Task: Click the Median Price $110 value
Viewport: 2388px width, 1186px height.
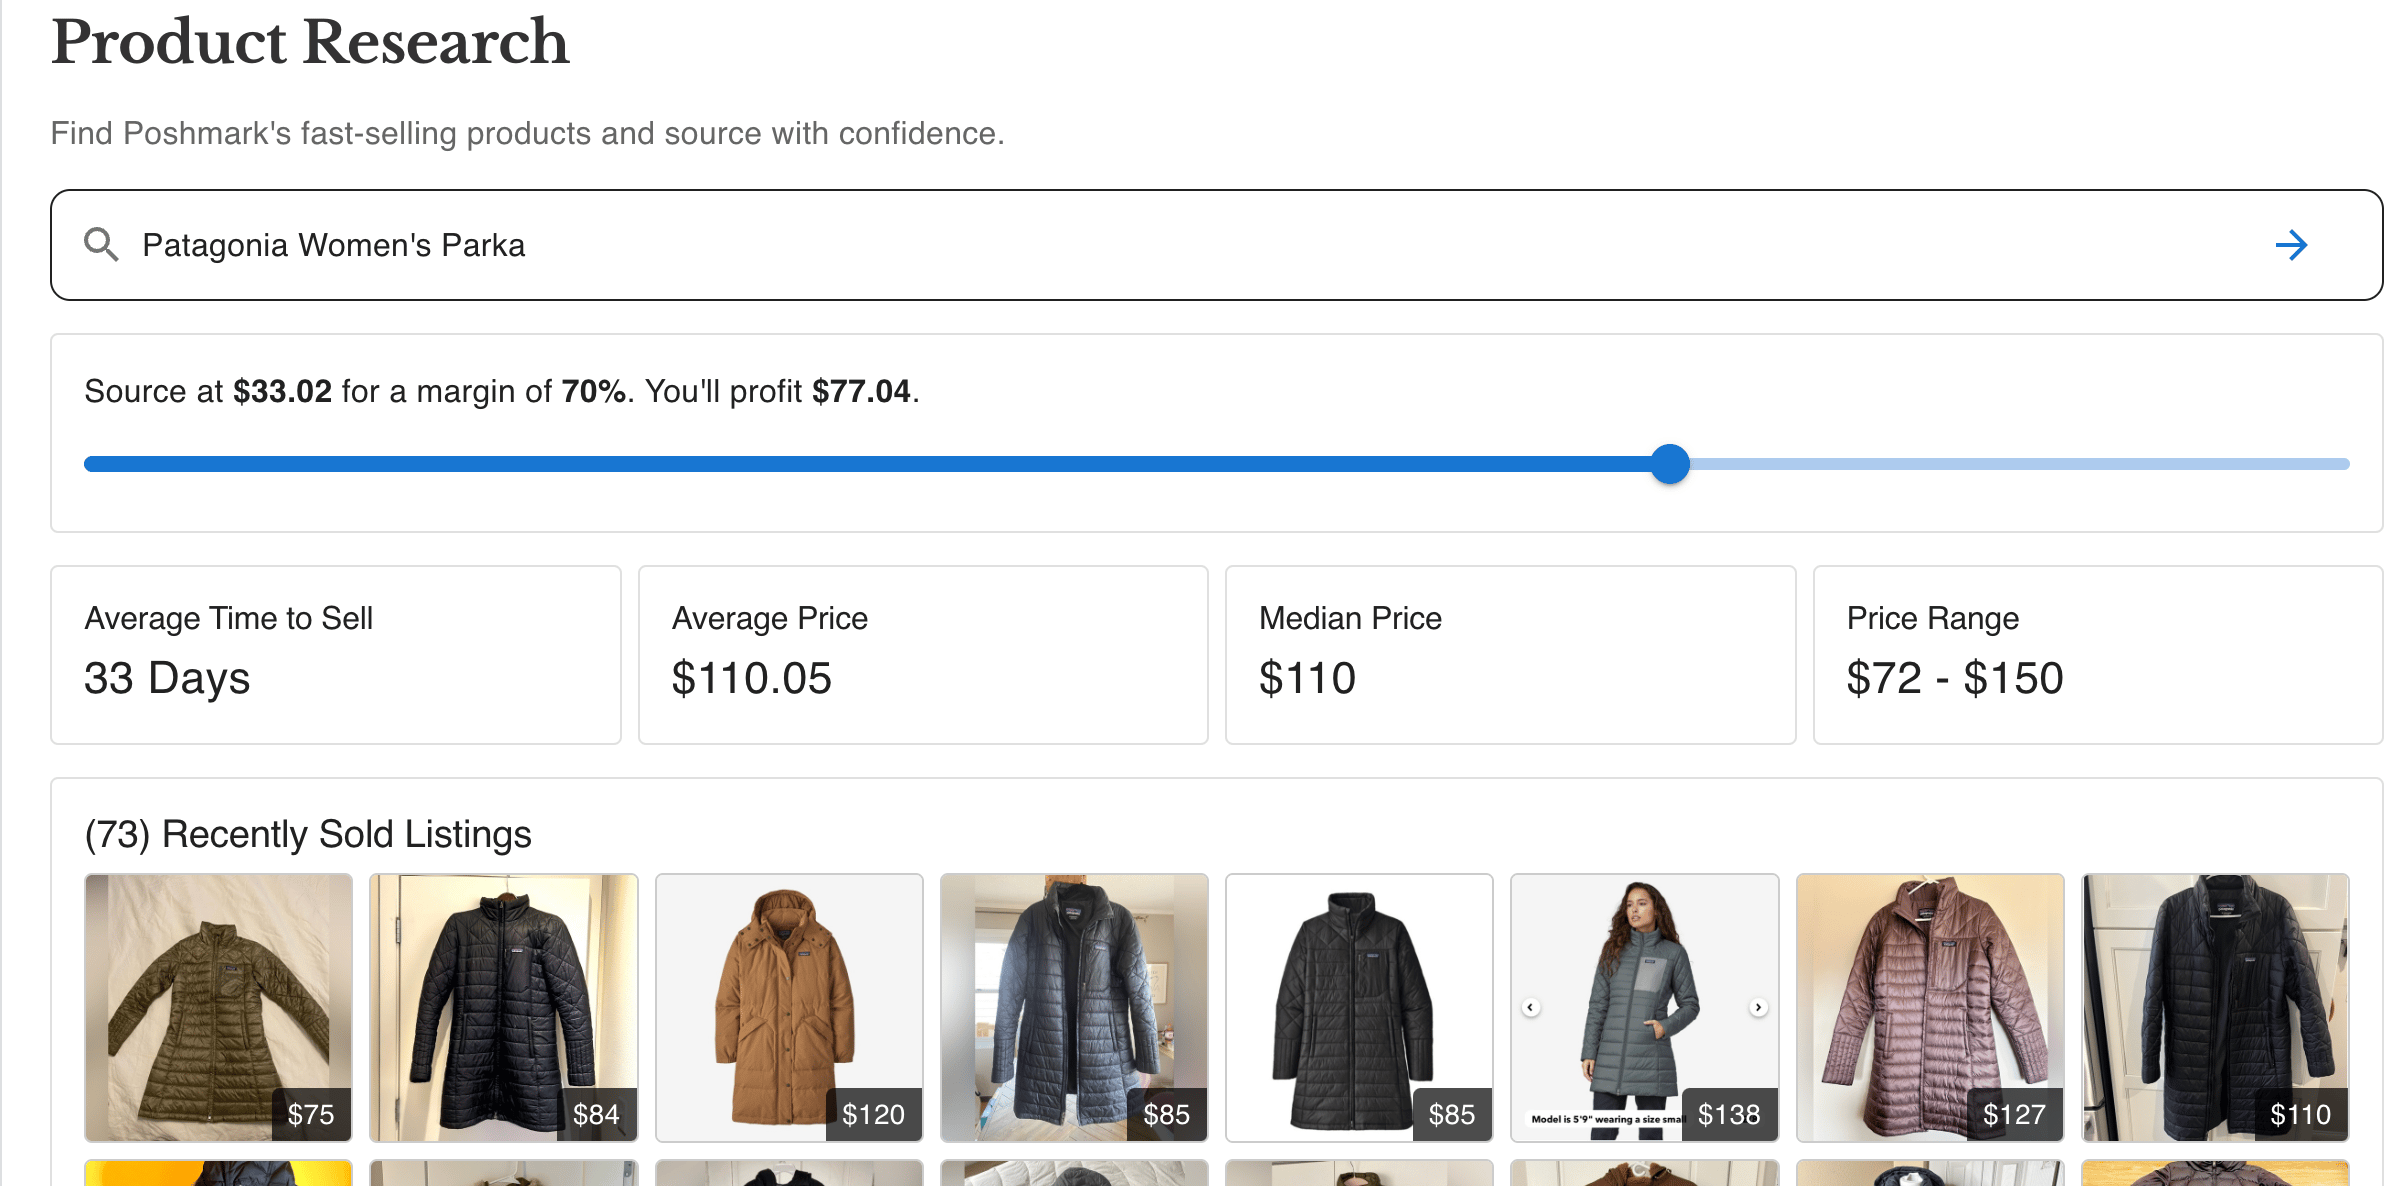Action: pyautogui.click(x=1307, y=678)
